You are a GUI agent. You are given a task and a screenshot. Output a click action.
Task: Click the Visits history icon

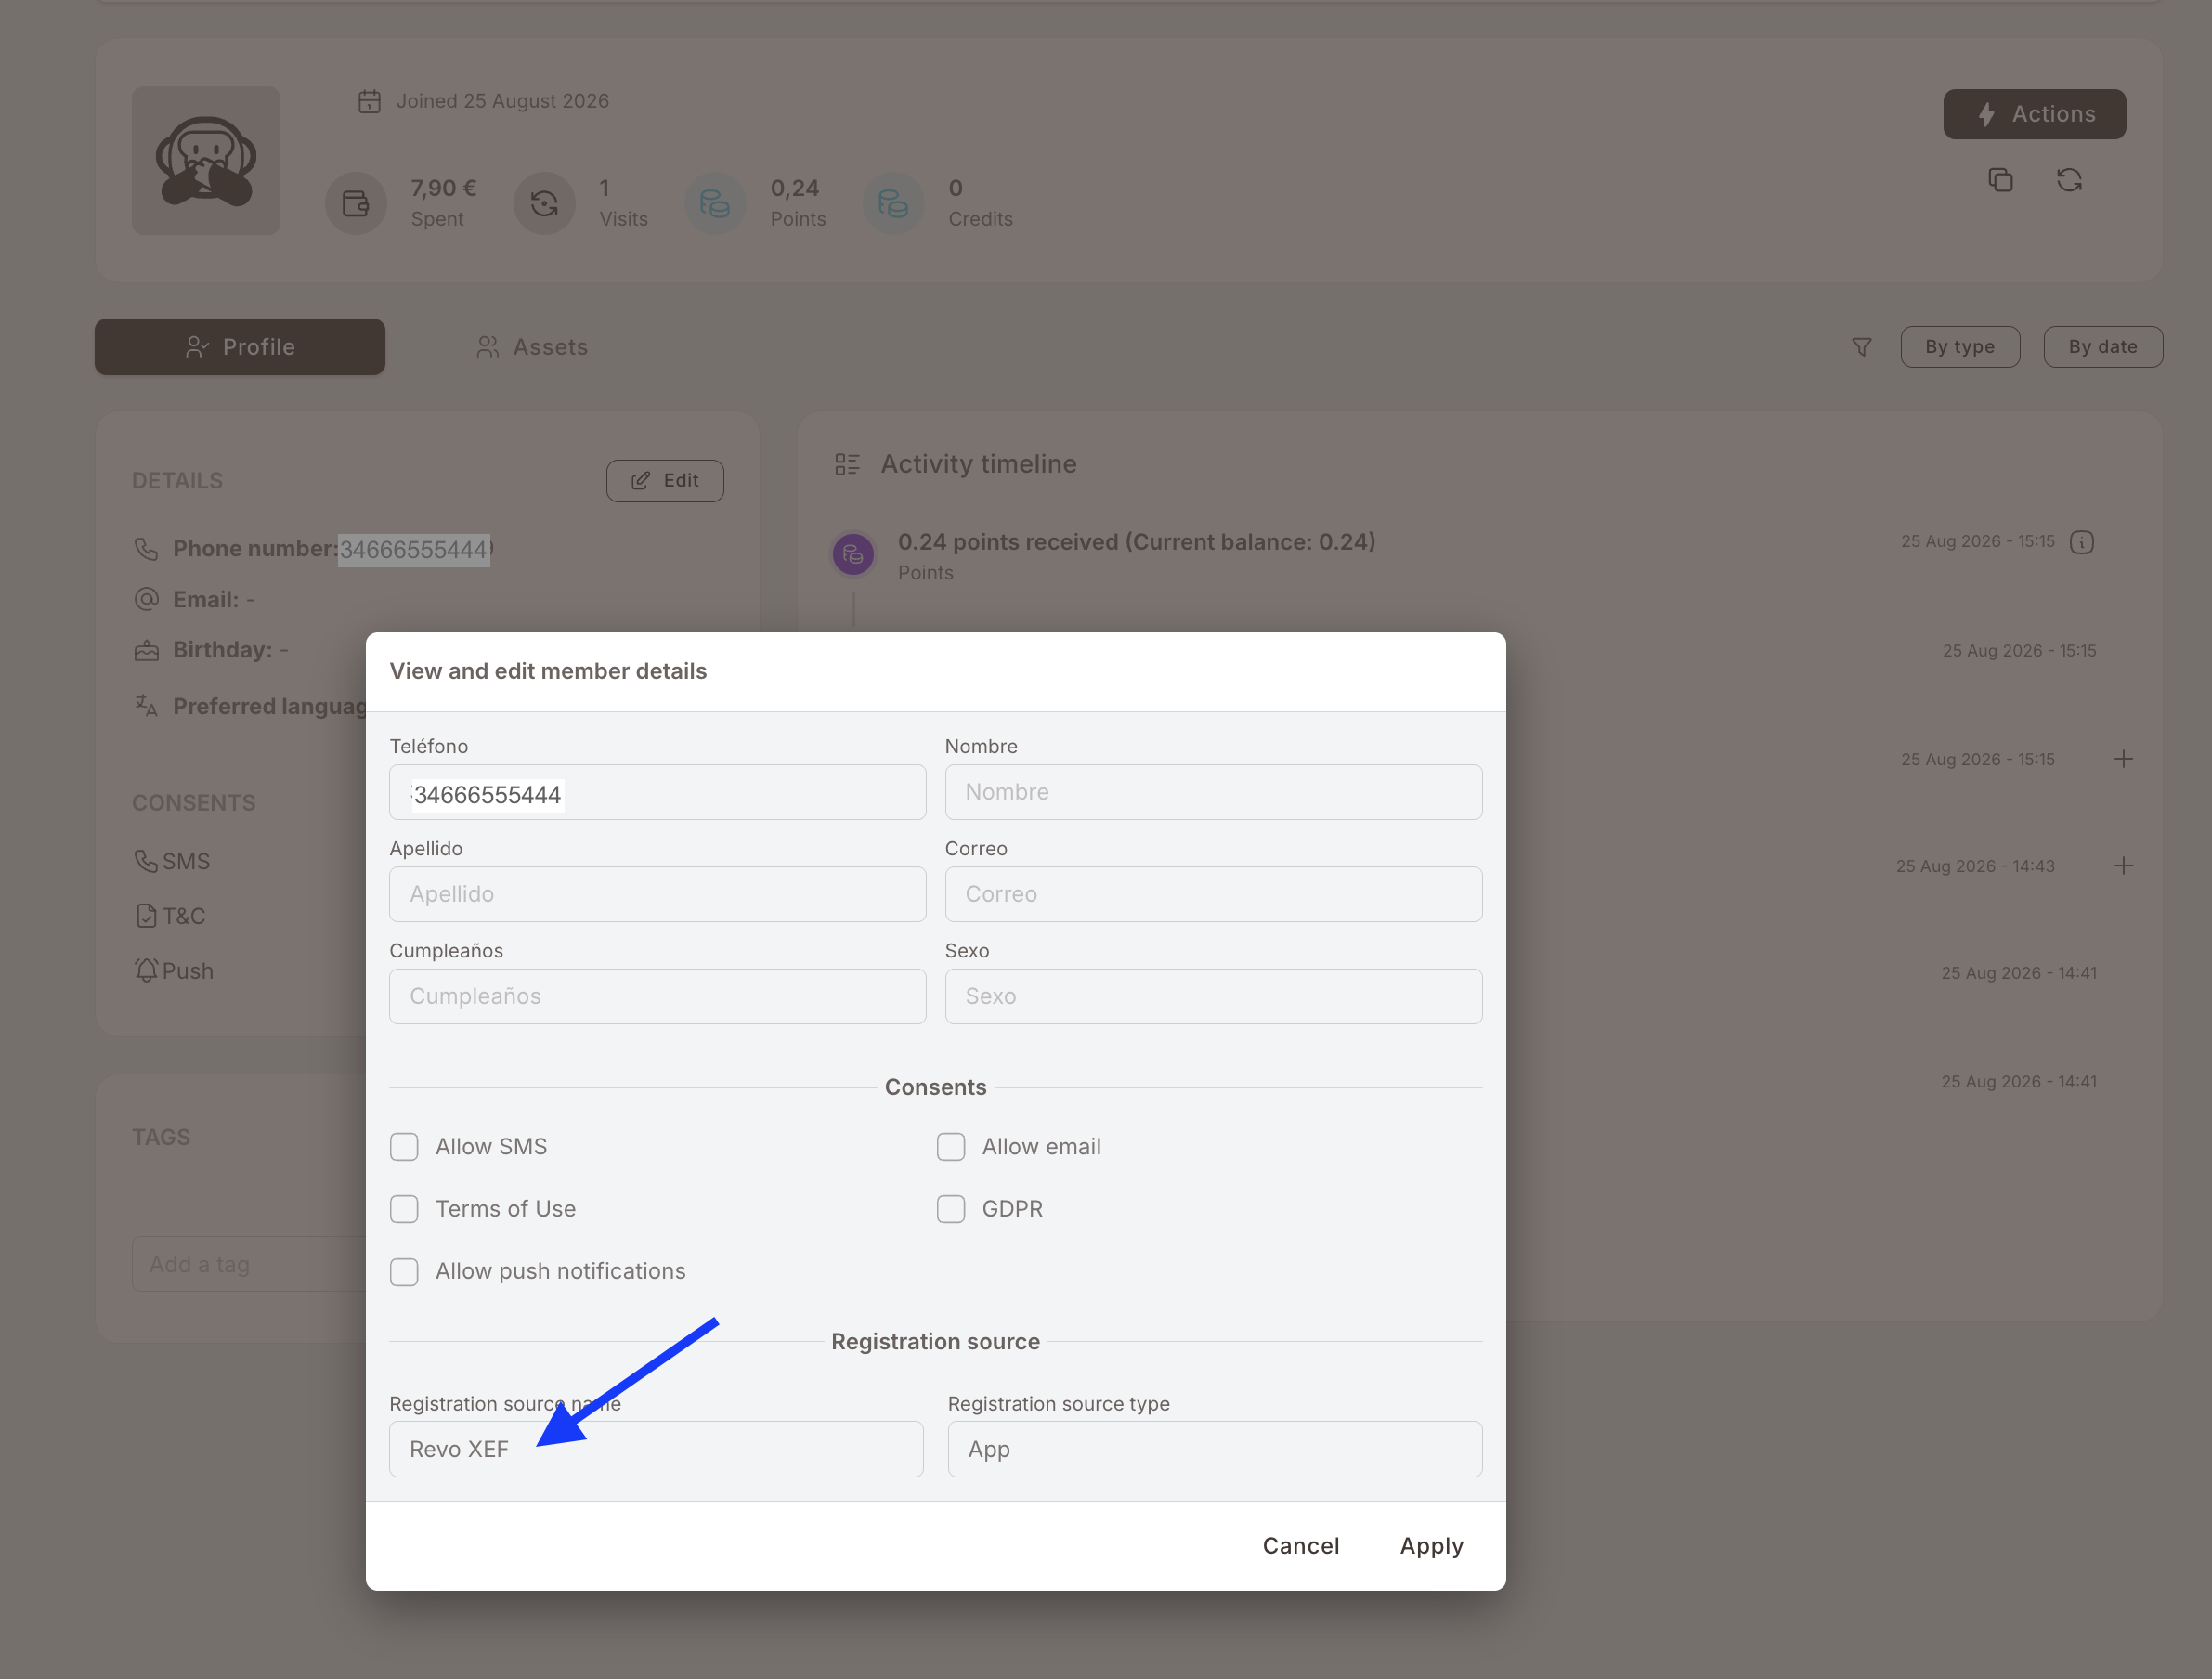[x=544, y=204]
